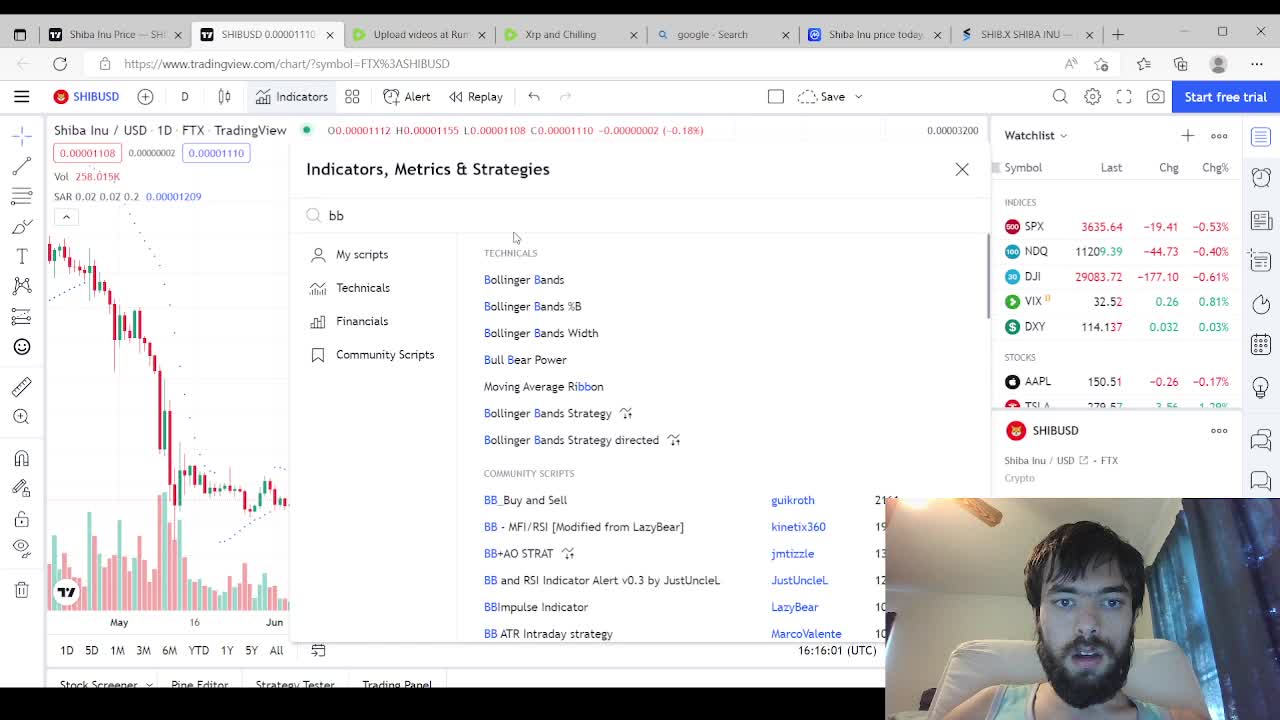This screenshot has height=720, width=1280.
Task: Open chart settings gear icon
Action: [1092, 97]
